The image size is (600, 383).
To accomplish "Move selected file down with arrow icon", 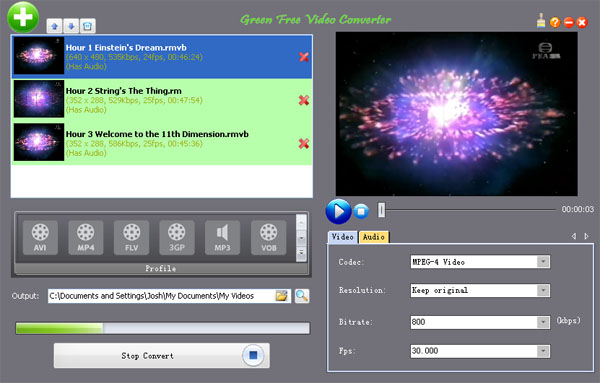I will pos(71,26).
